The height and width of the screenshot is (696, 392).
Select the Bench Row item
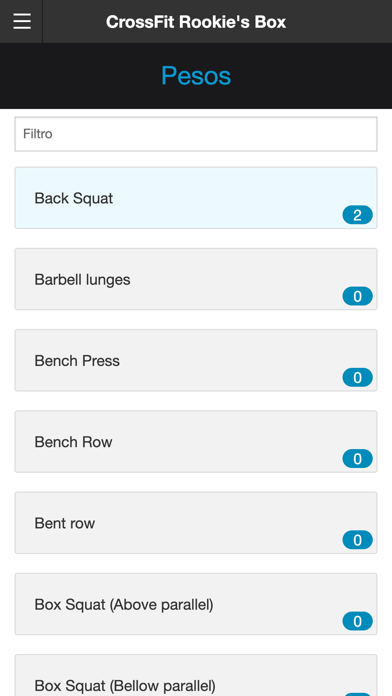pos(196,442)
